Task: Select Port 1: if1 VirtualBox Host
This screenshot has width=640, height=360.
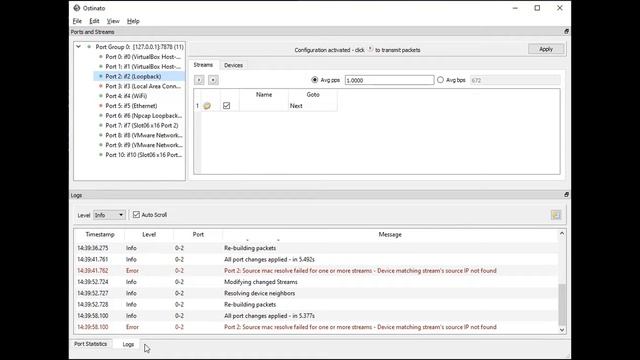Action: (x=143, y=67)
